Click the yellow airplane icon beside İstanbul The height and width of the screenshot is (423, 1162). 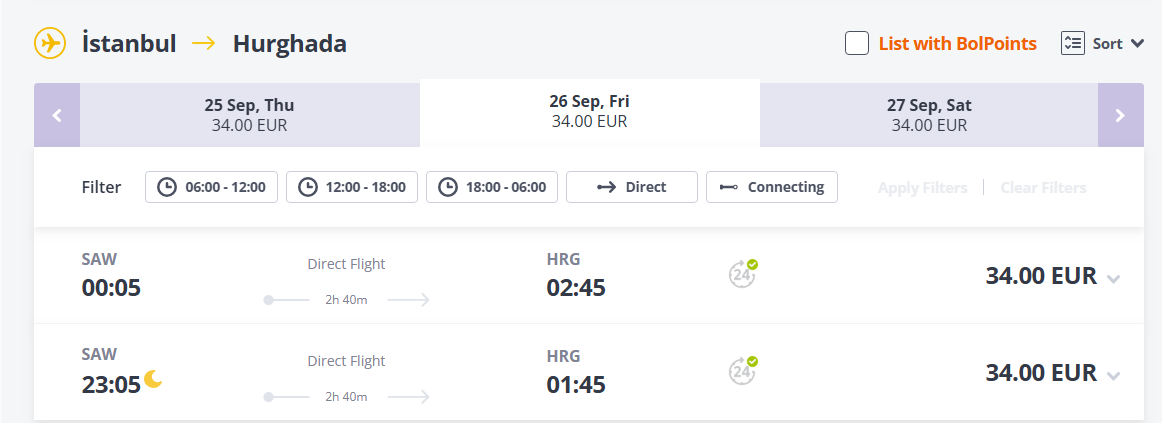pyautogui.click(x=50, y=44)
